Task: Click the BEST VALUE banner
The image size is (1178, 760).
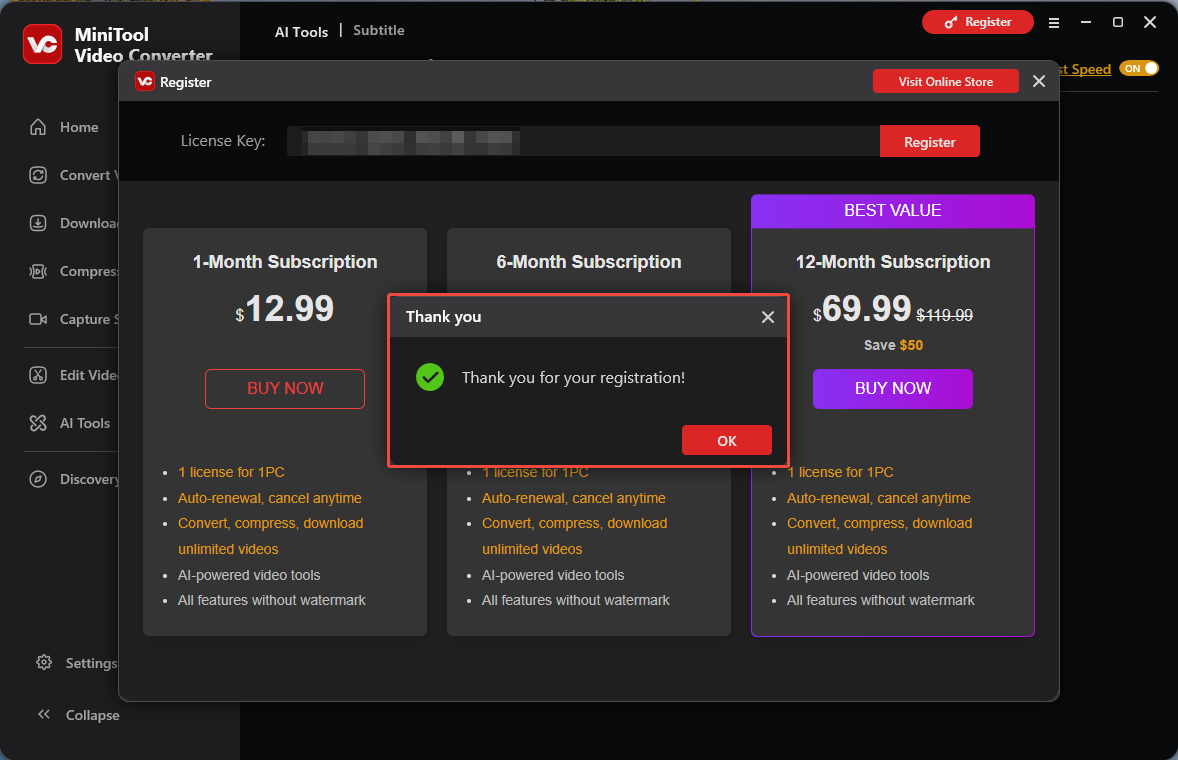Action: (x=893, y=211)
